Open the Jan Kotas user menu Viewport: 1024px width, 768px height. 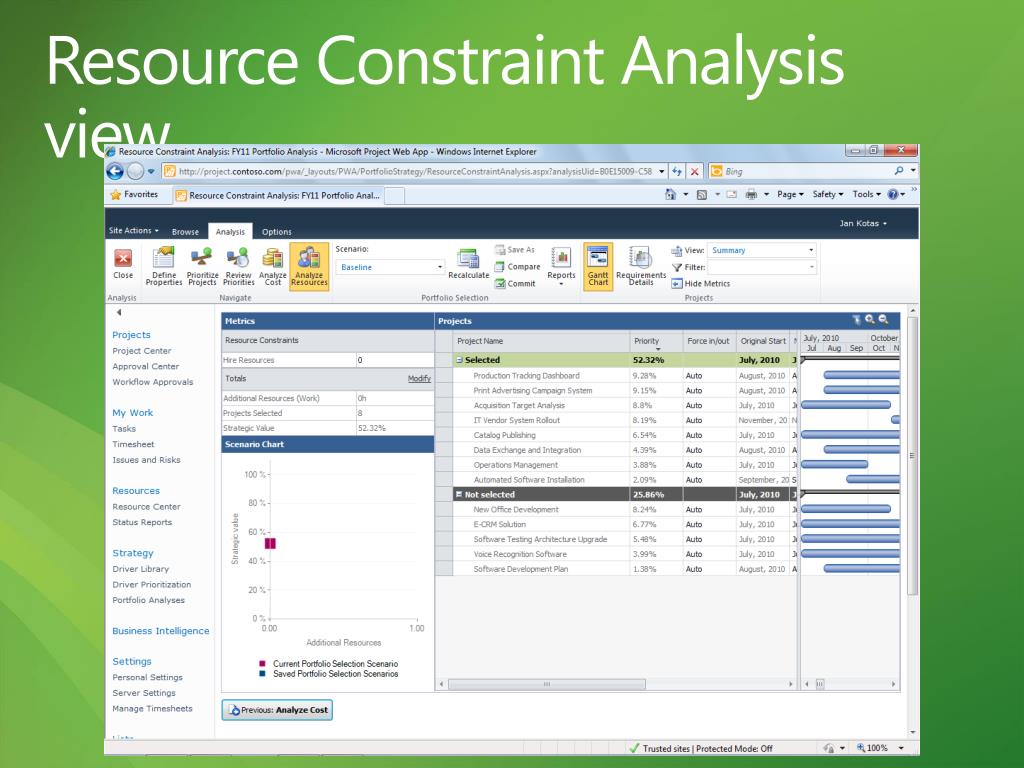tap(863, 223)
